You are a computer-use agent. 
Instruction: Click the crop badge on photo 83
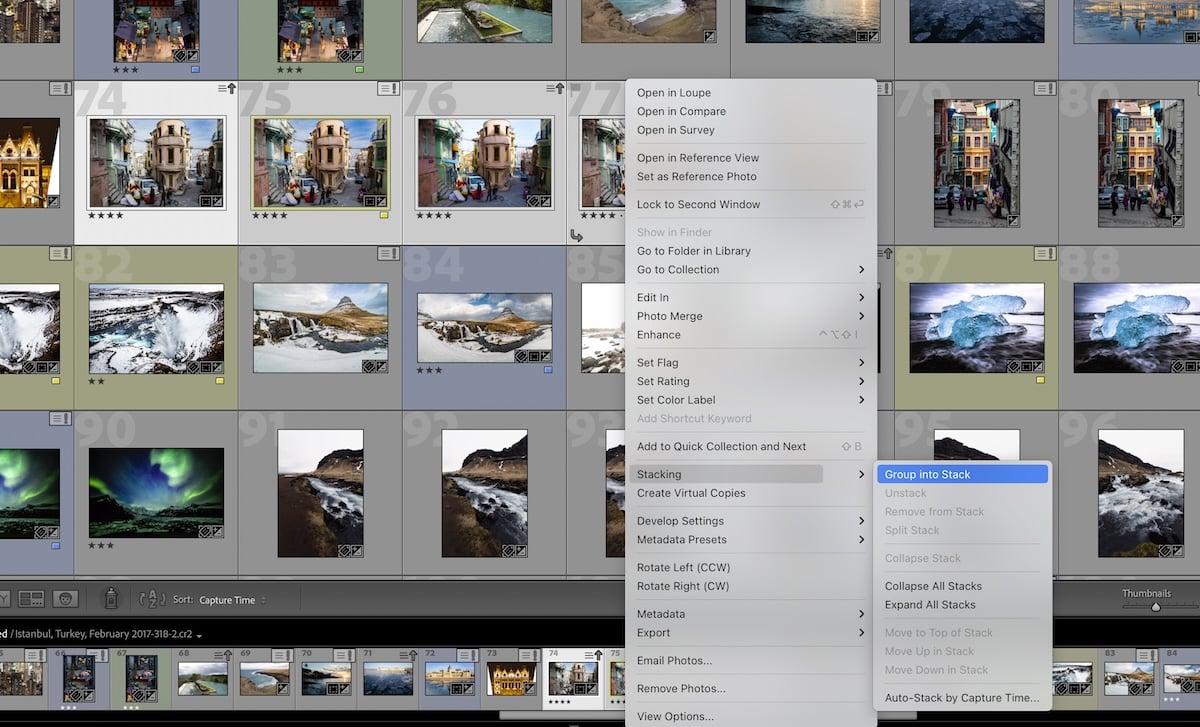pos(368,367)
